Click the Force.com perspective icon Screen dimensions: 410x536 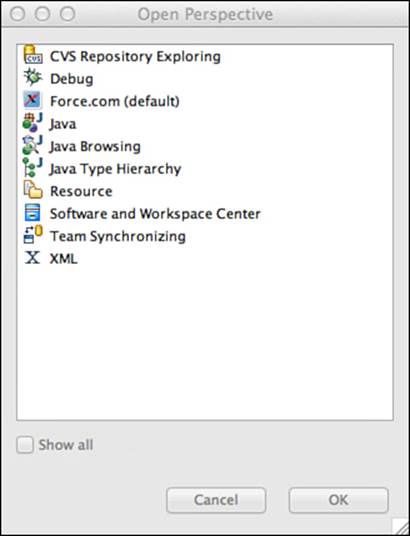32,100
